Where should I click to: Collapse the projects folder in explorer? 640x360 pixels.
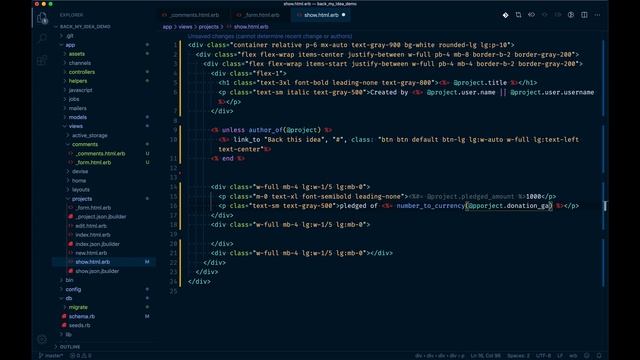coord(82,199)
